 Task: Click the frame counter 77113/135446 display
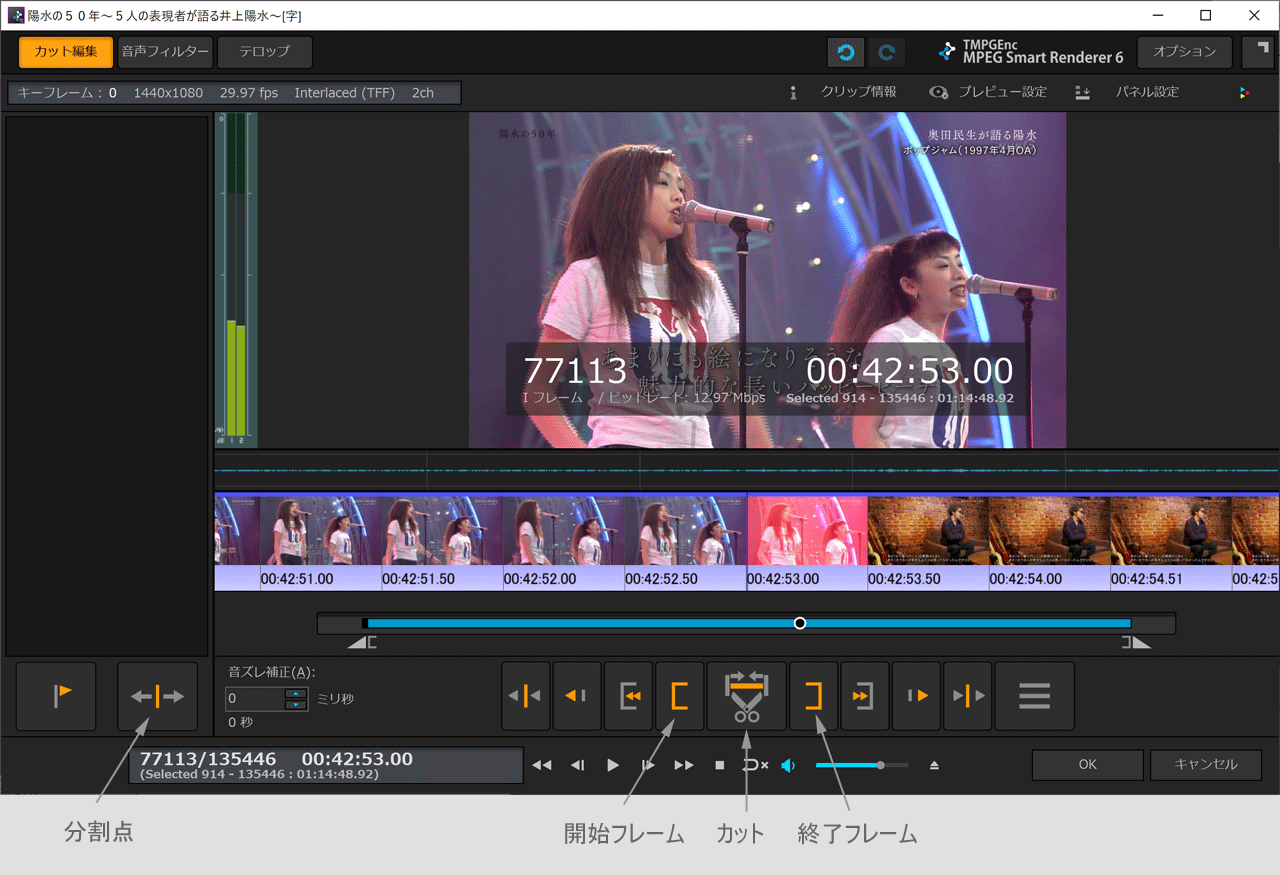[325, 765]
